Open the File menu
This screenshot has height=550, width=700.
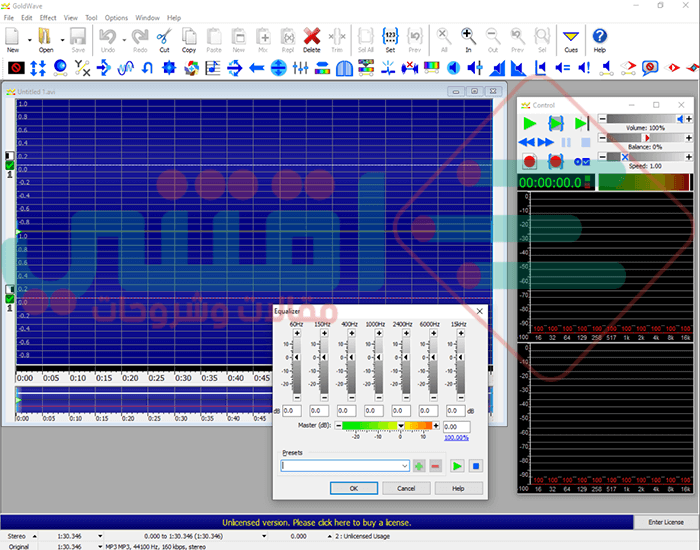point(8,18)
